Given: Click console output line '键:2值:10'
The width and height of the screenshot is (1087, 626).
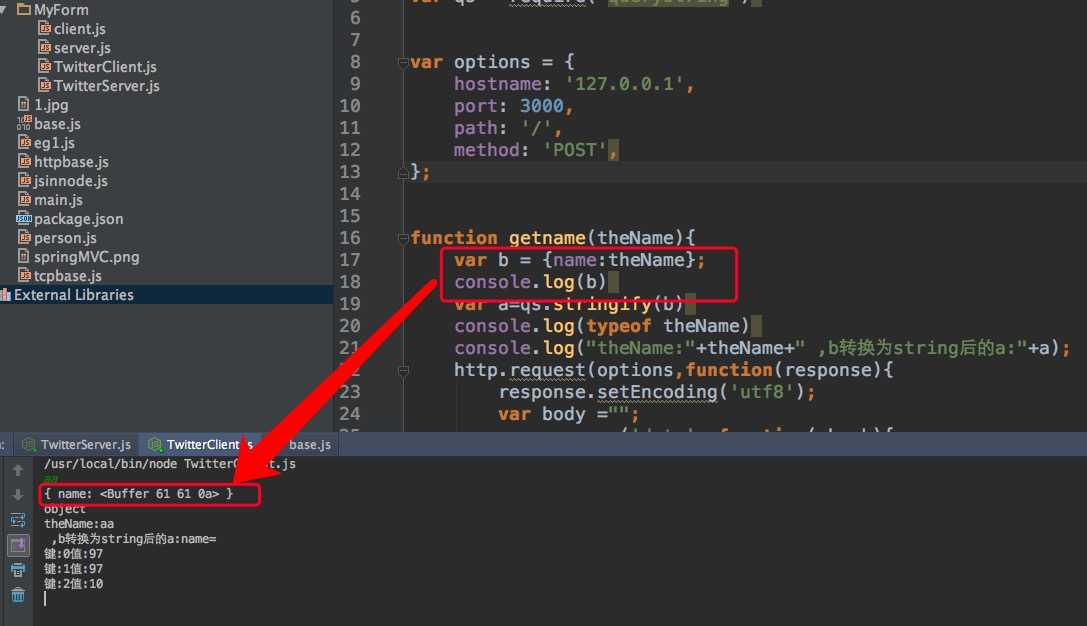Looking at the screenshot, I should (73, 584).
